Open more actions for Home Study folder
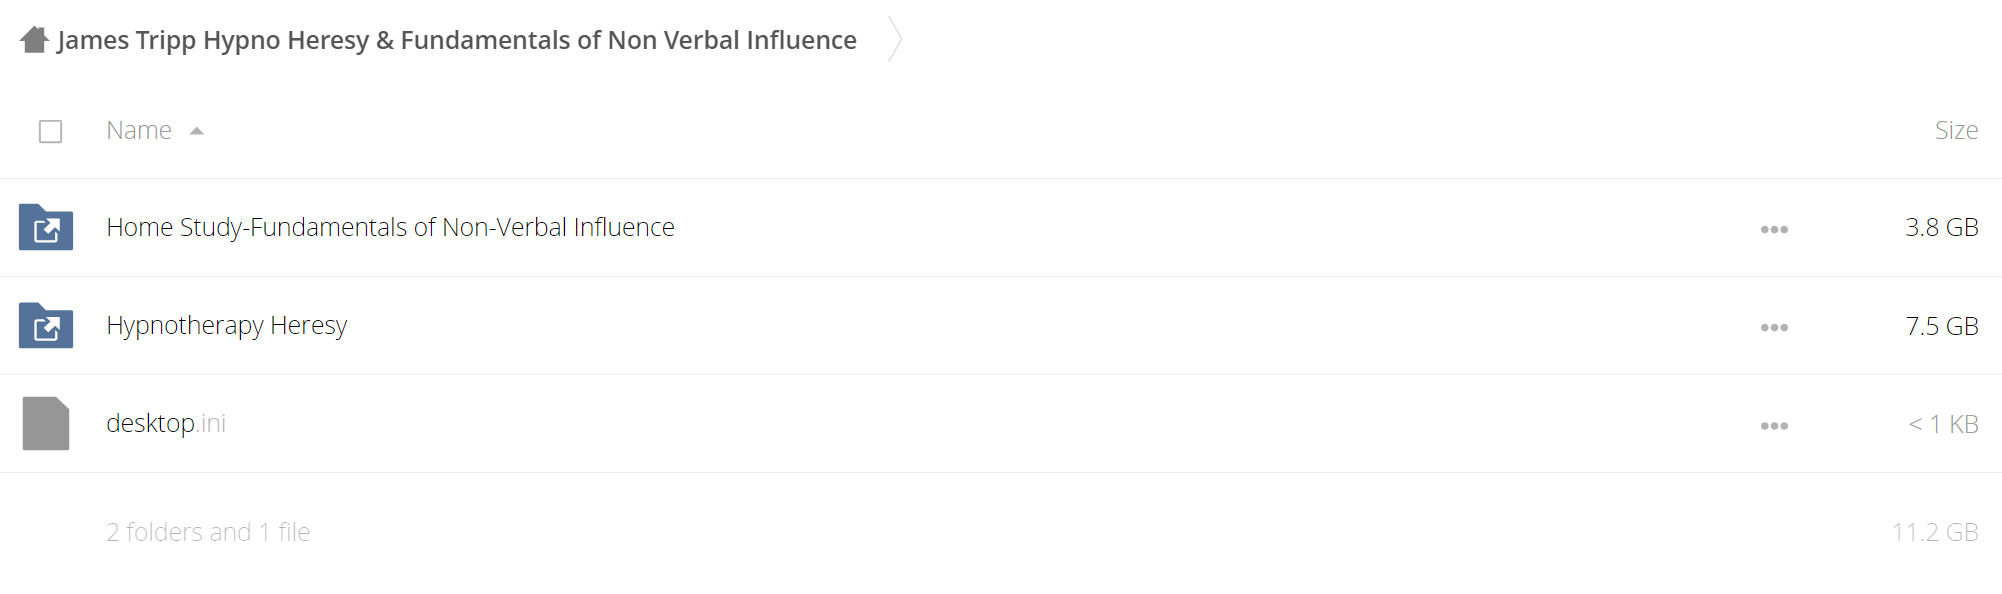The image size is (2002, 594). (1774, 229)
